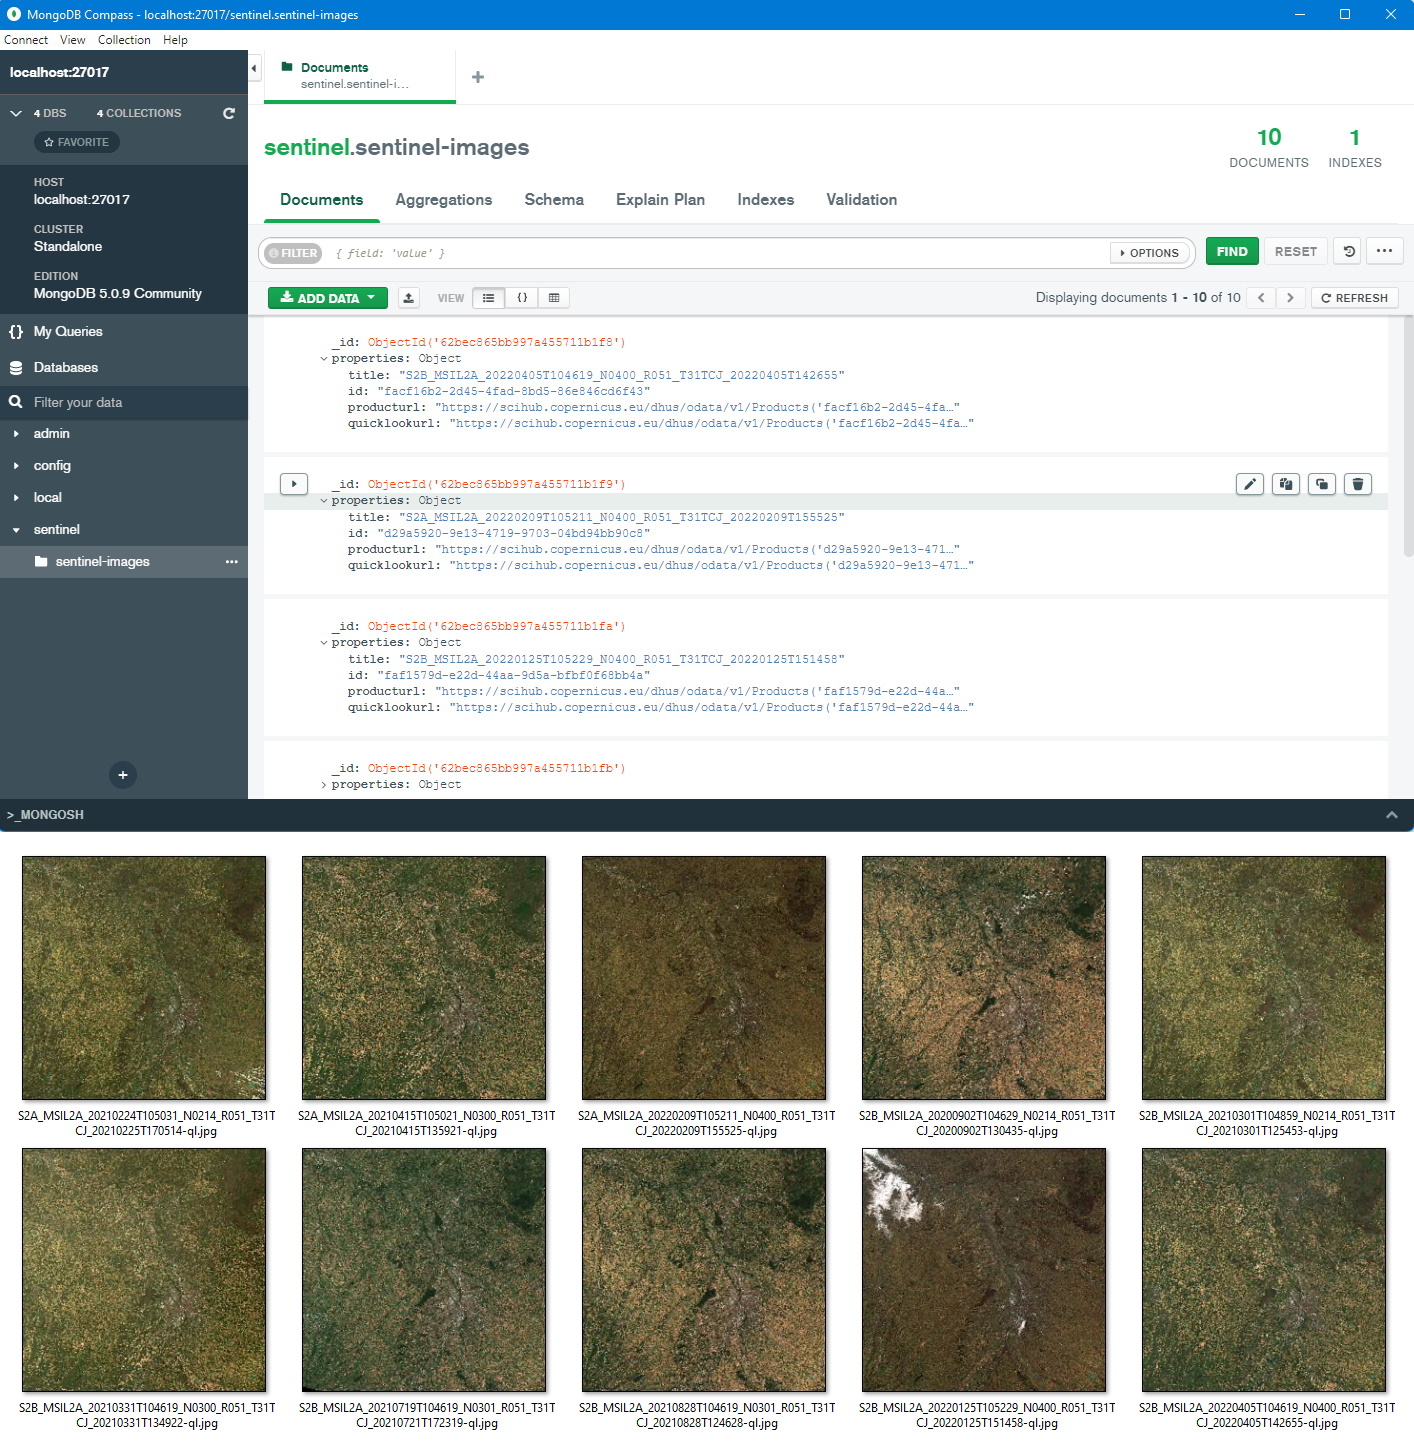The image size is (1414, 1456).
Task: Go to previous page of documents
Action: pos(1261,298)
